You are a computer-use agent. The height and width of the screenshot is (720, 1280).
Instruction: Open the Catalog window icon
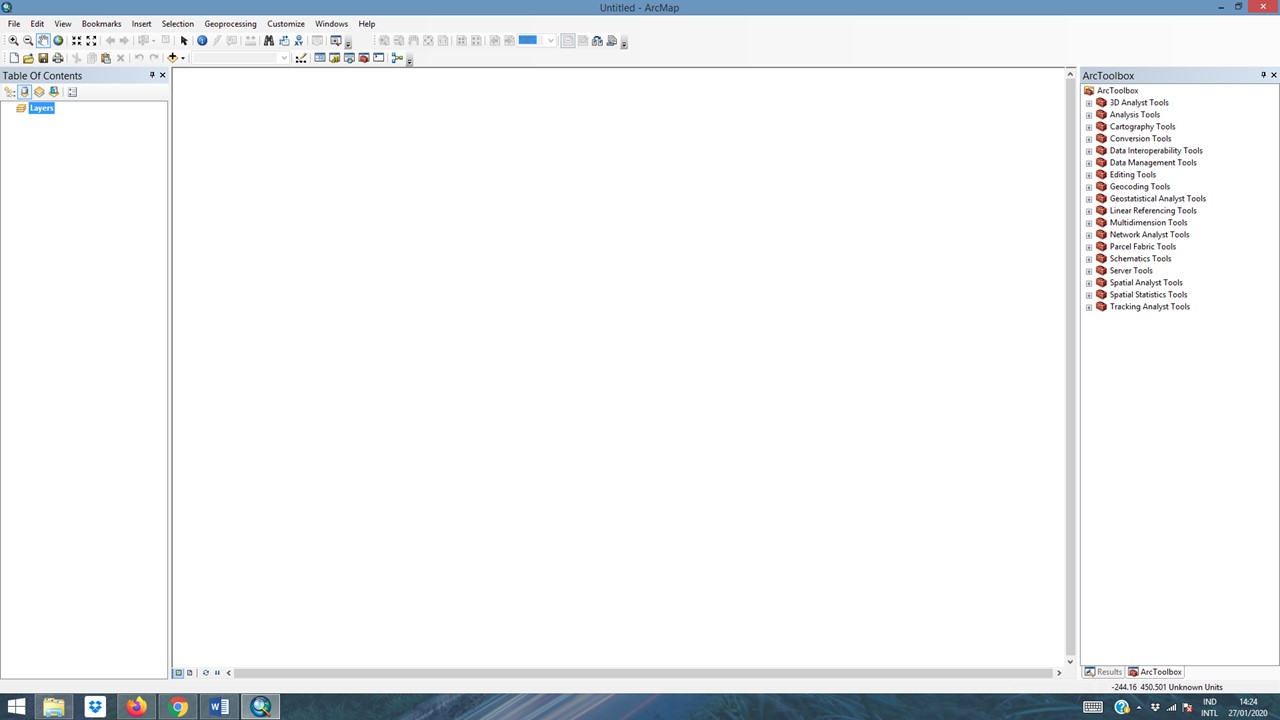(x=334, y=58)
